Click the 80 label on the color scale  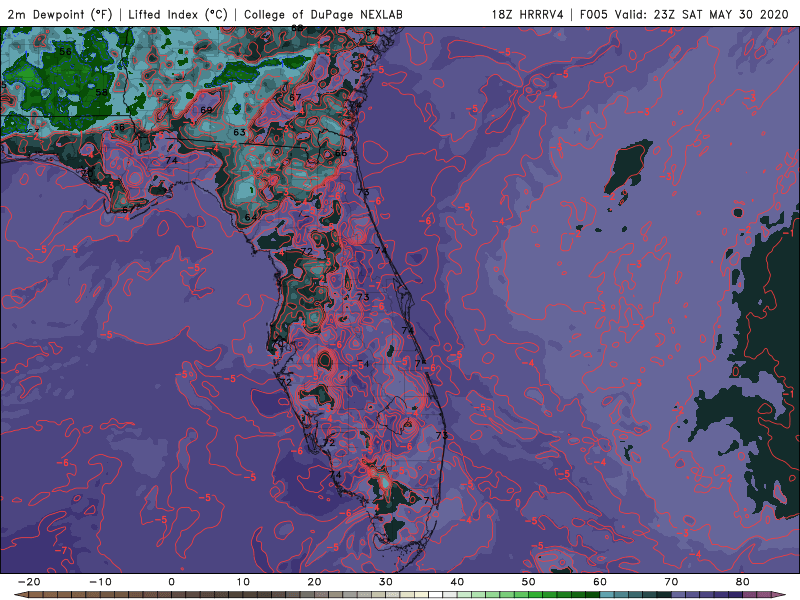tap(743, 582)
